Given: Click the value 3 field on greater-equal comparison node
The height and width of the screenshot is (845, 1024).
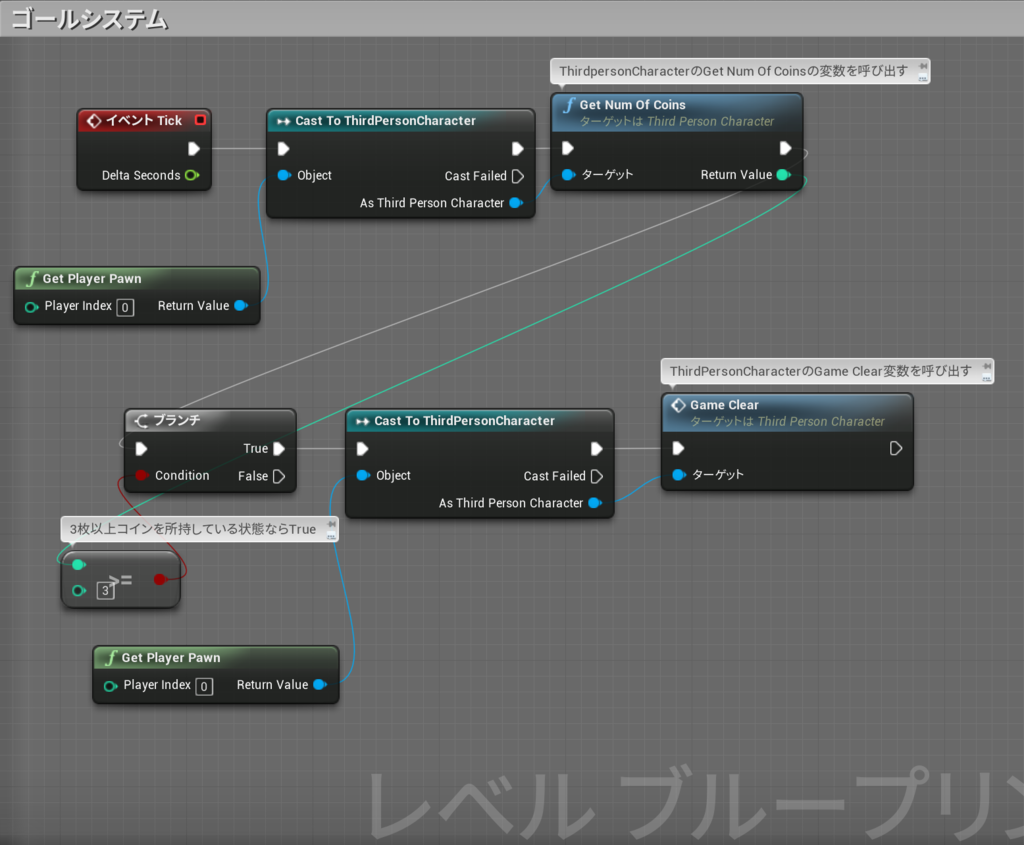Looking at the screenshot, I should [x=104, y=591].
